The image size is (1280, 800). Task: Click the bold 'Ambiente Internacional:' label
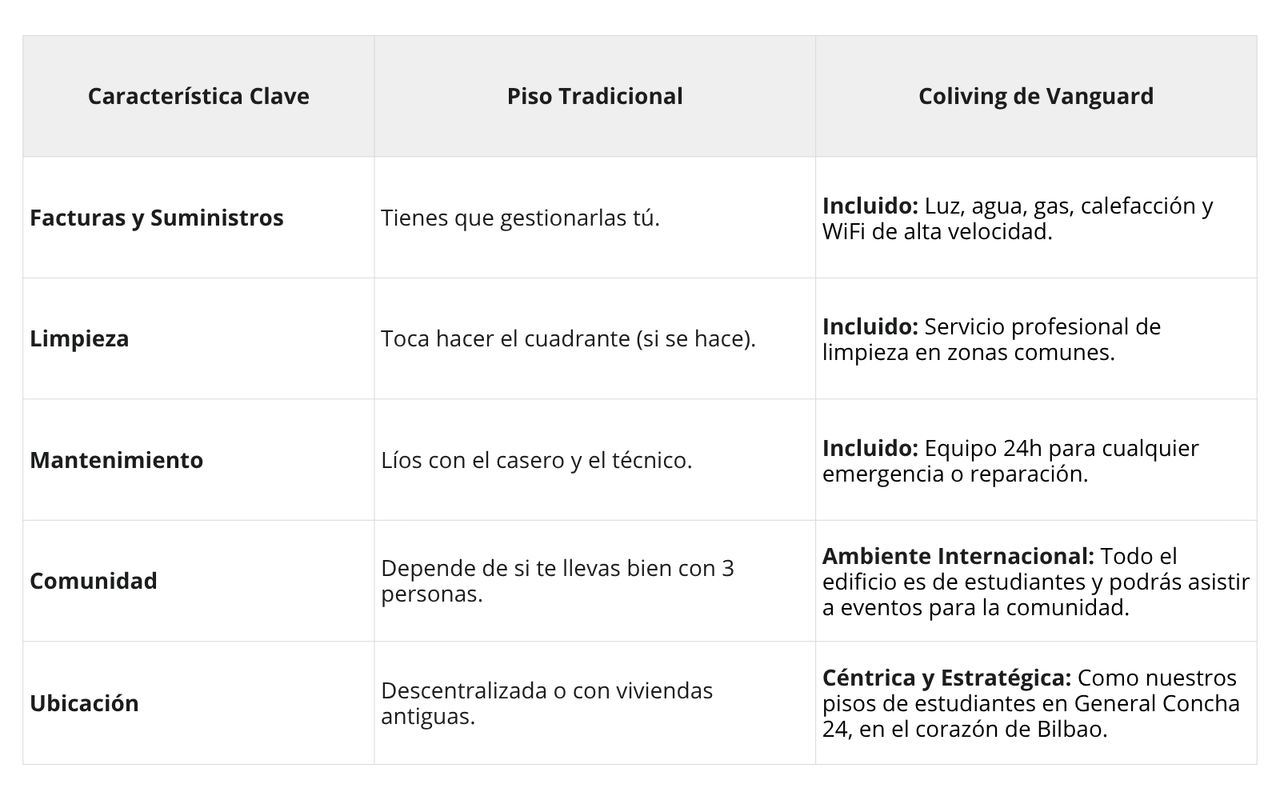click(x=958, y=556)
